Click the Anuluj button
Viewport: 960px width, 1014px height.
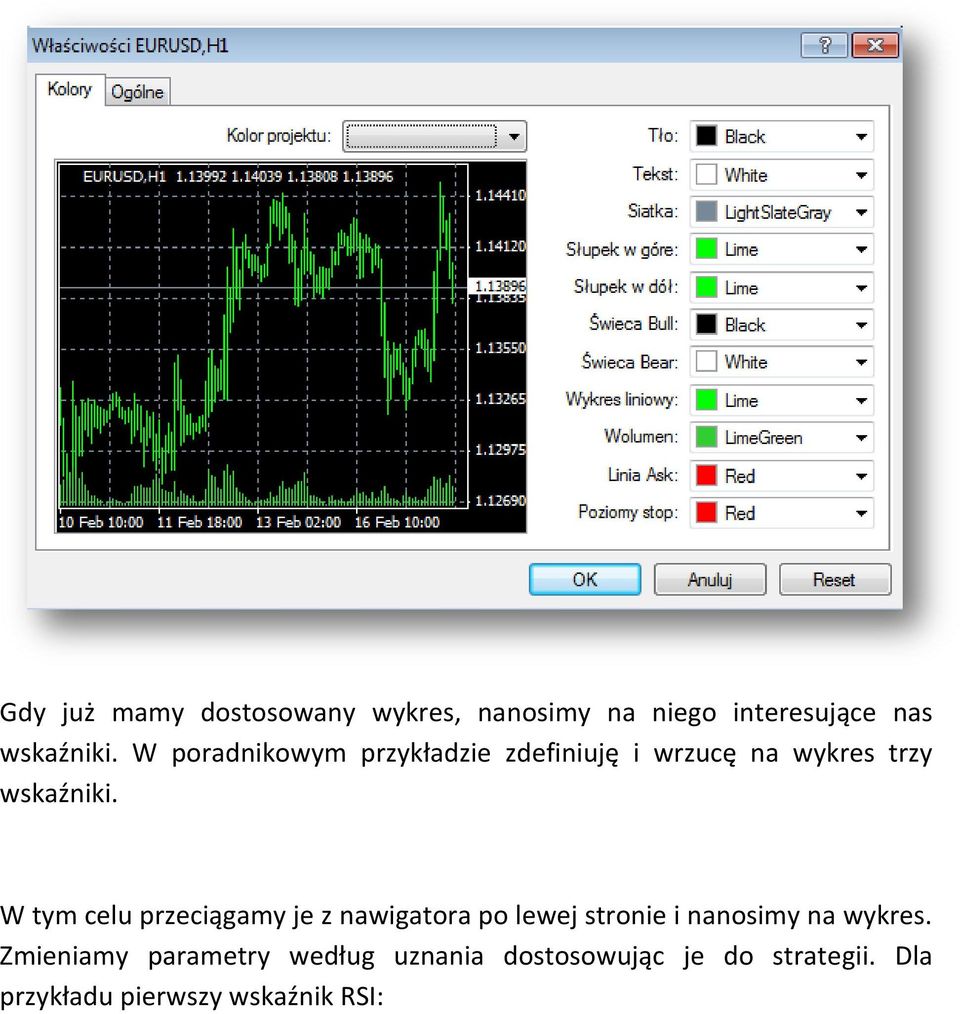(x=710, y=579)
